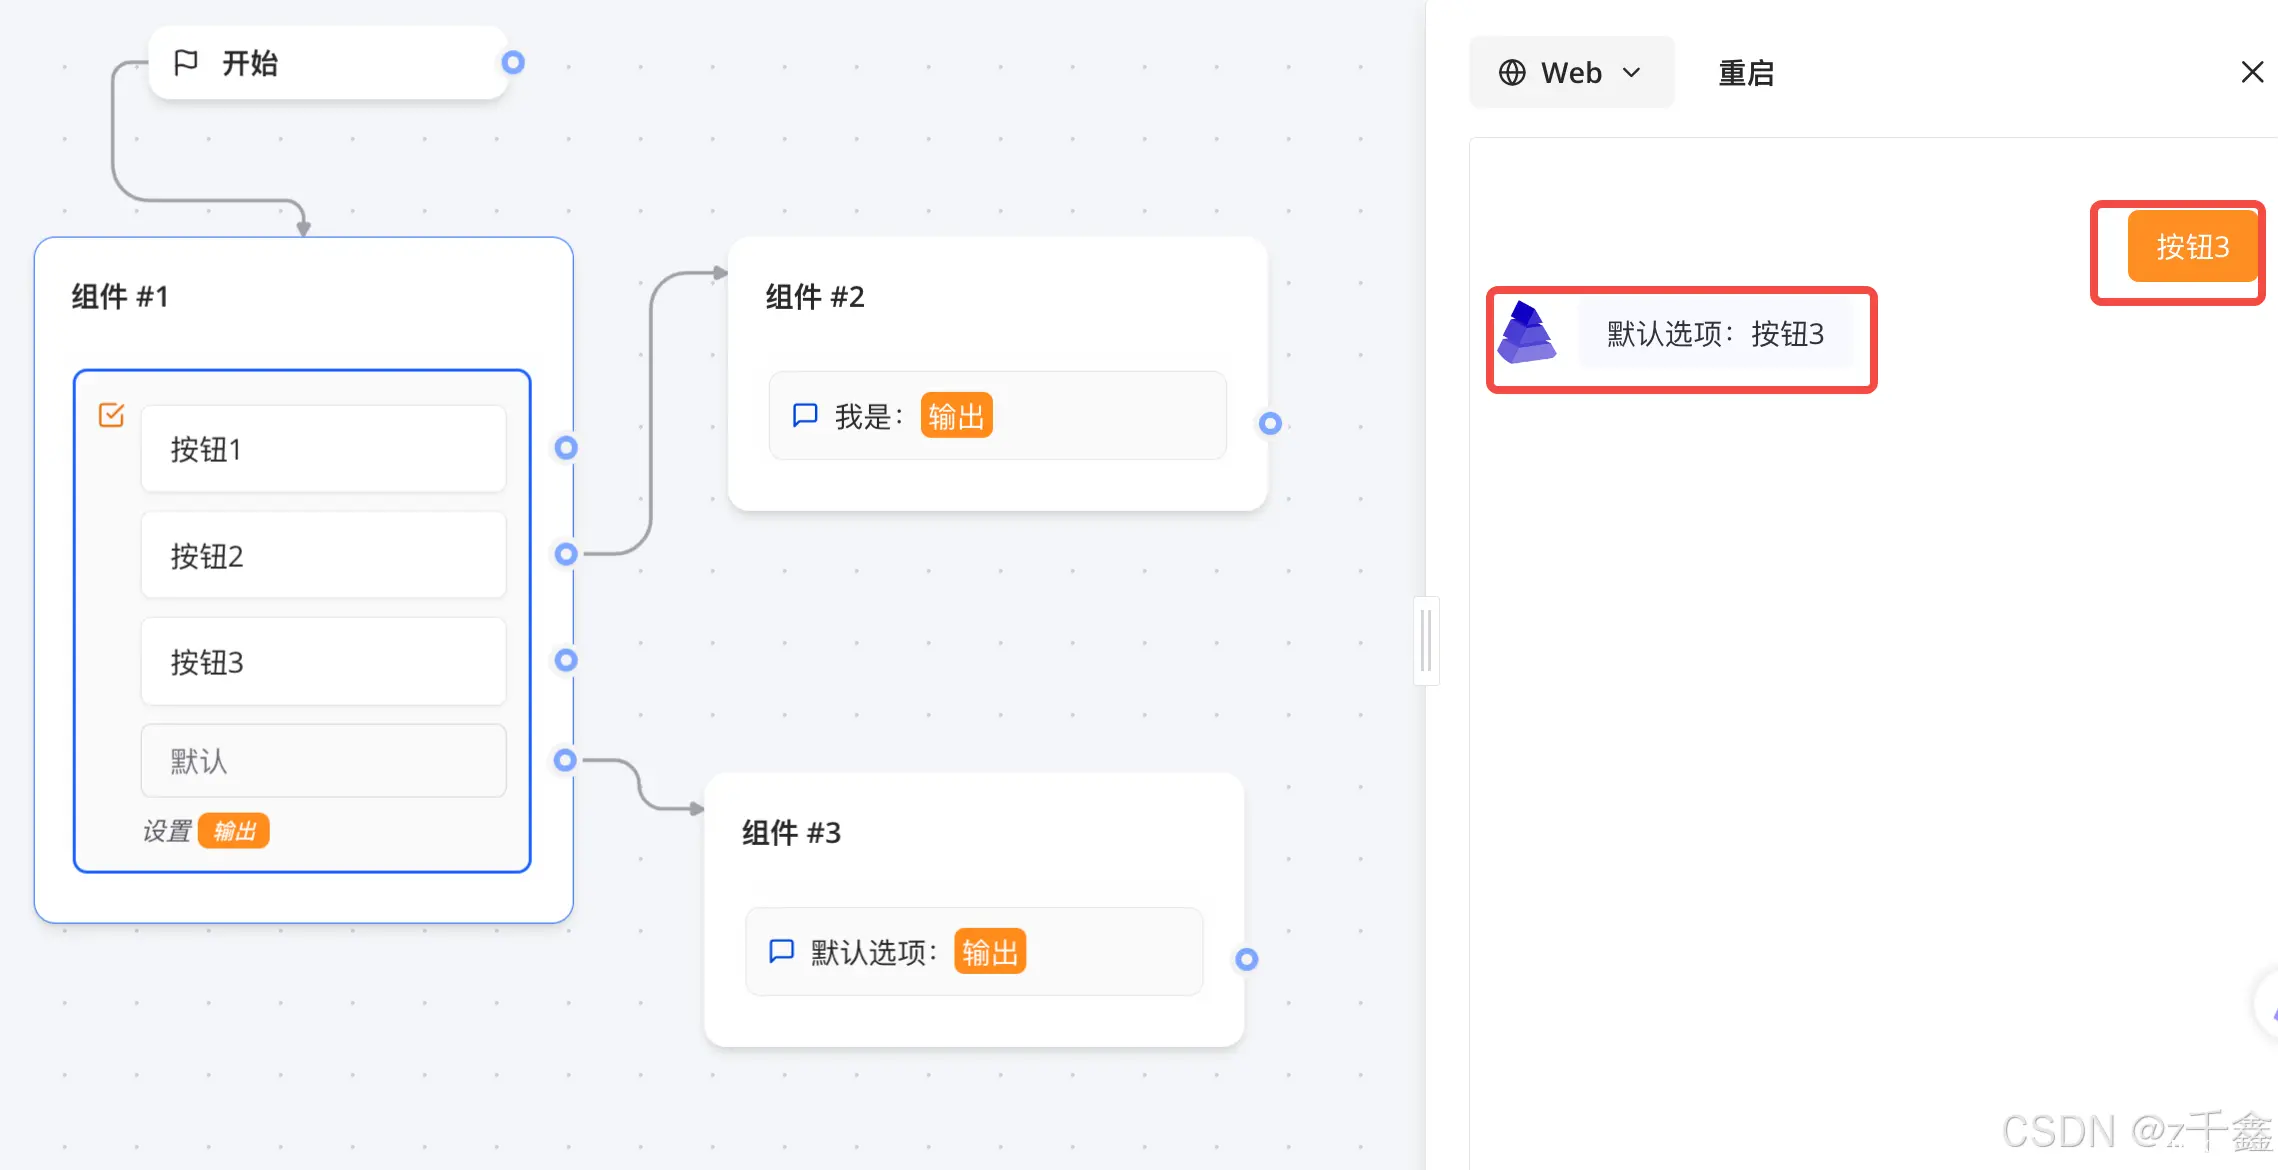Select the 组件 #2 title

815,296
